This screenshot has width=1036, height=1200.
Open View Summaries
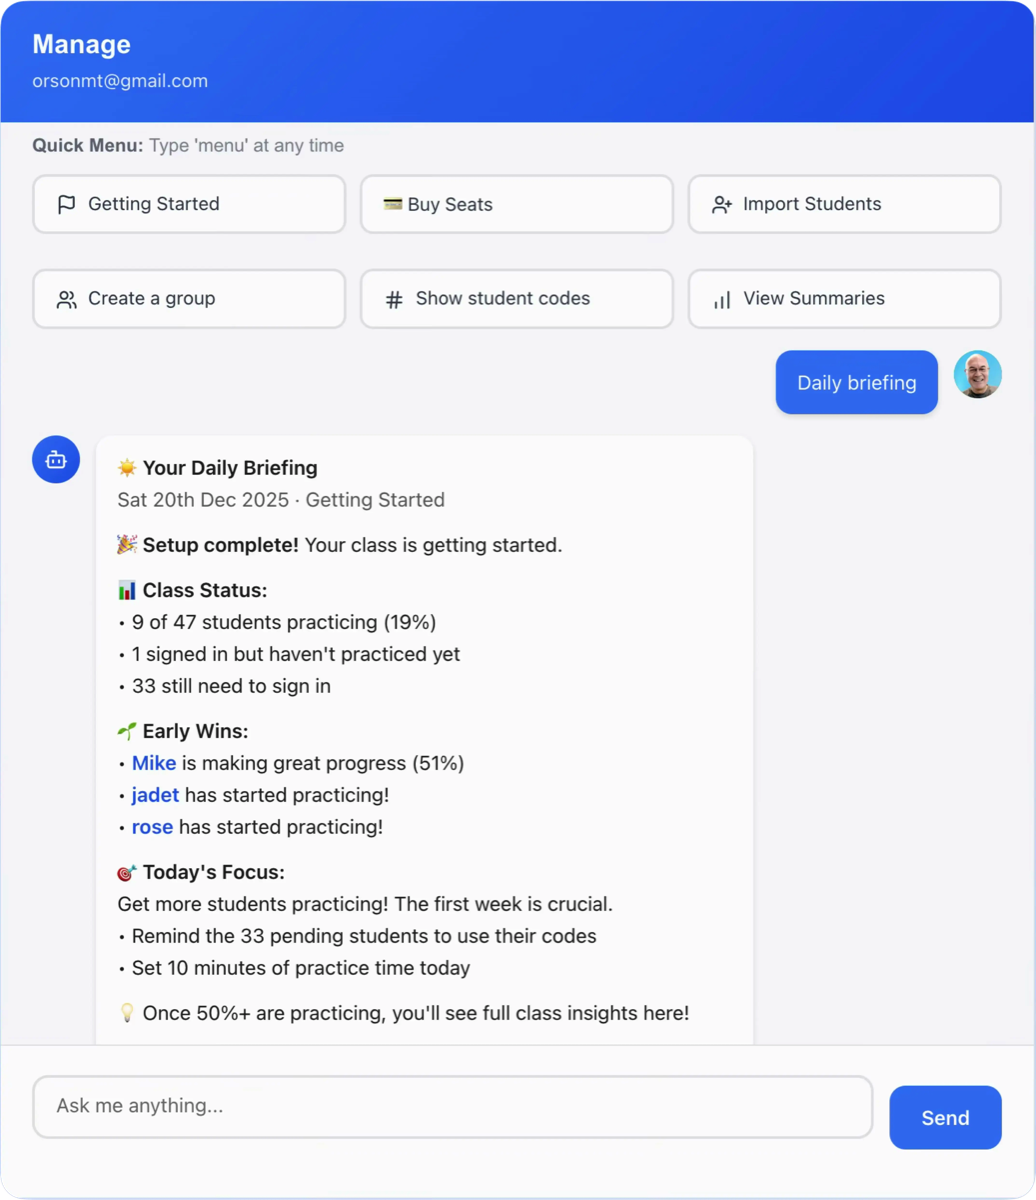point(844,298)
